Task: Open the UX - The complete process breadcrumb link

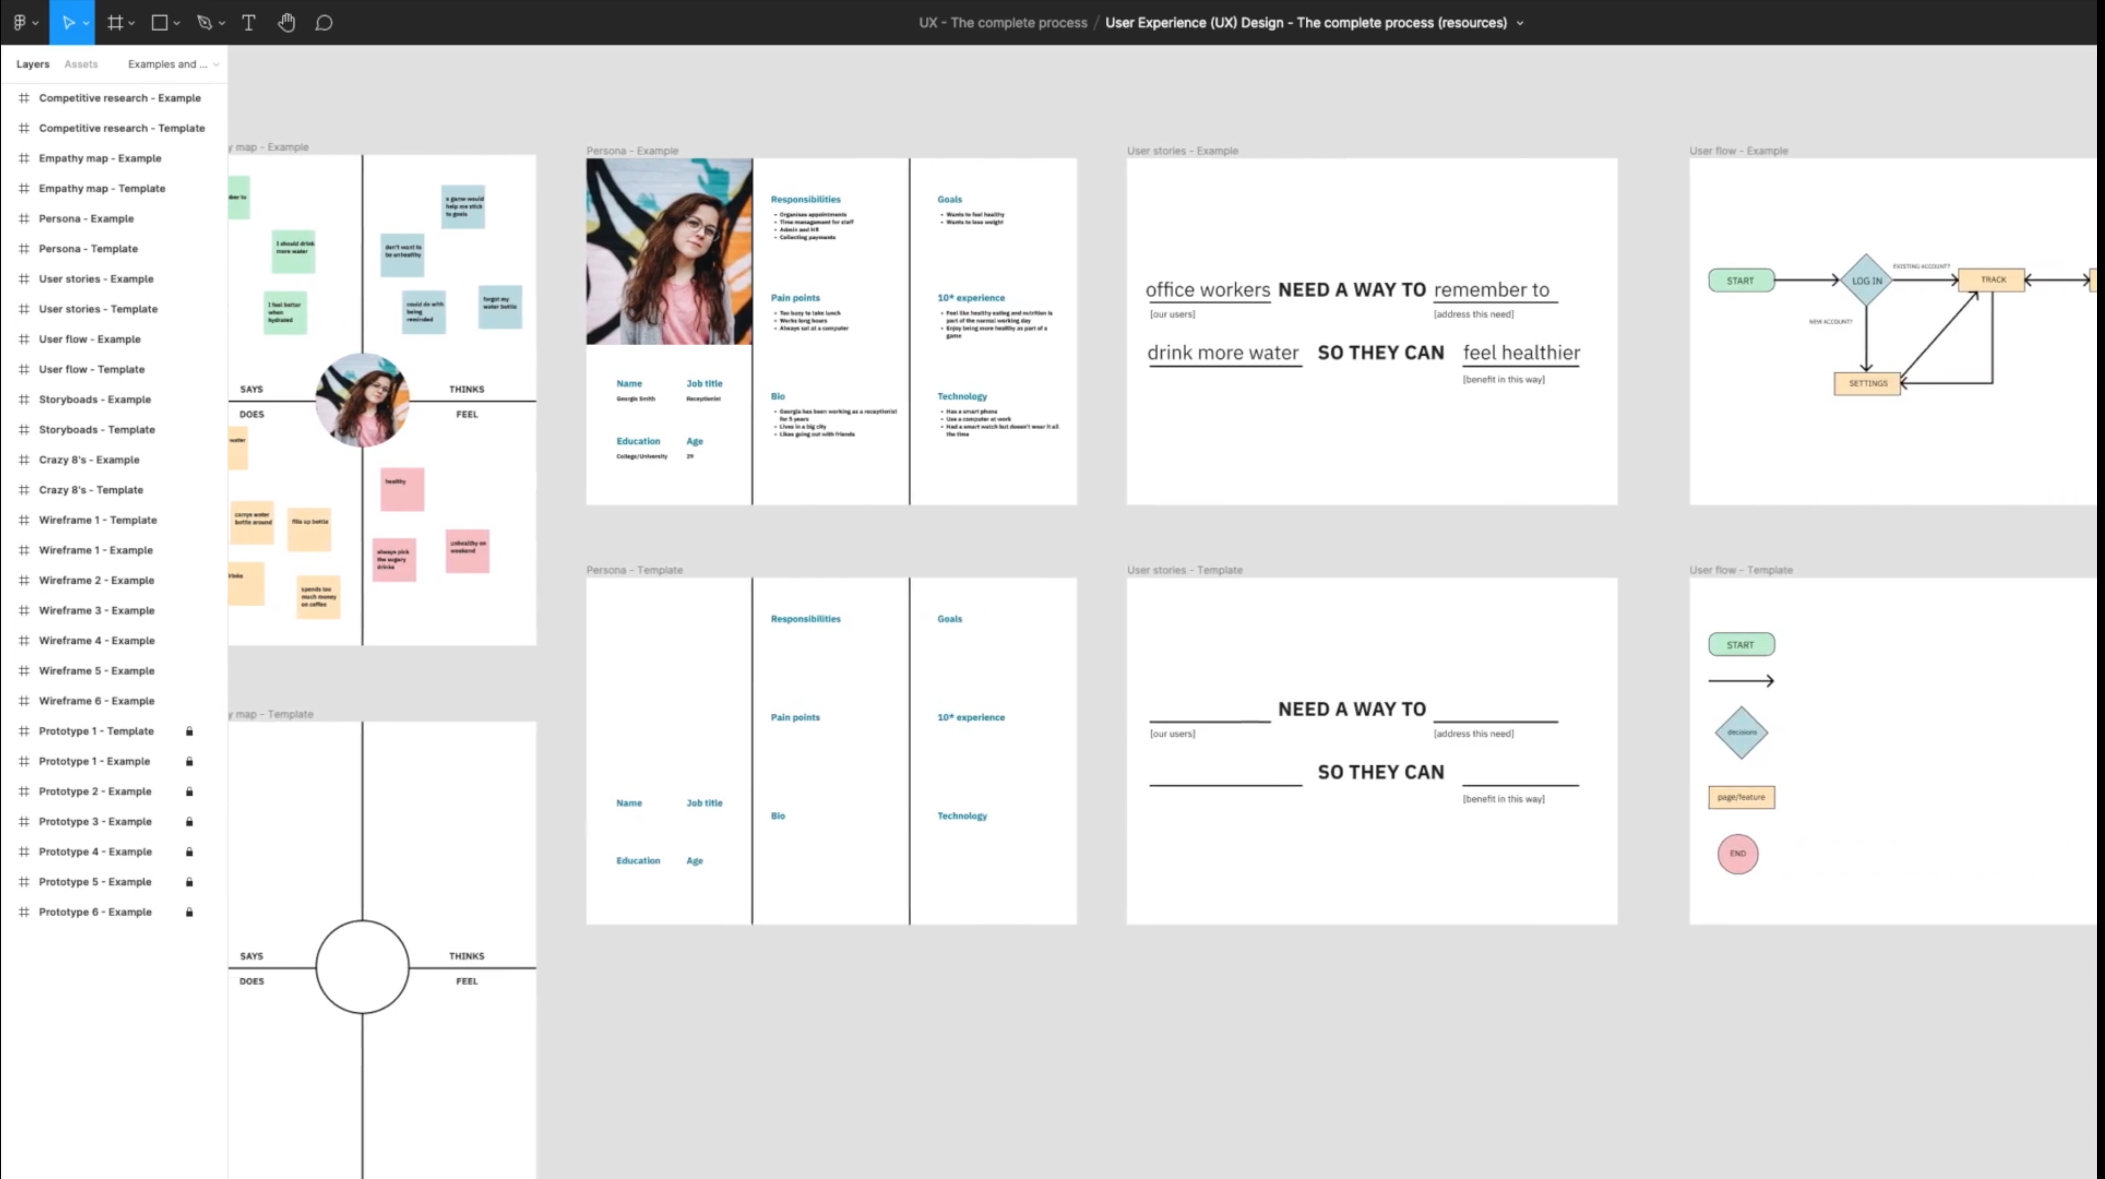Action: pyautogui.click(x=1002, y=22)
